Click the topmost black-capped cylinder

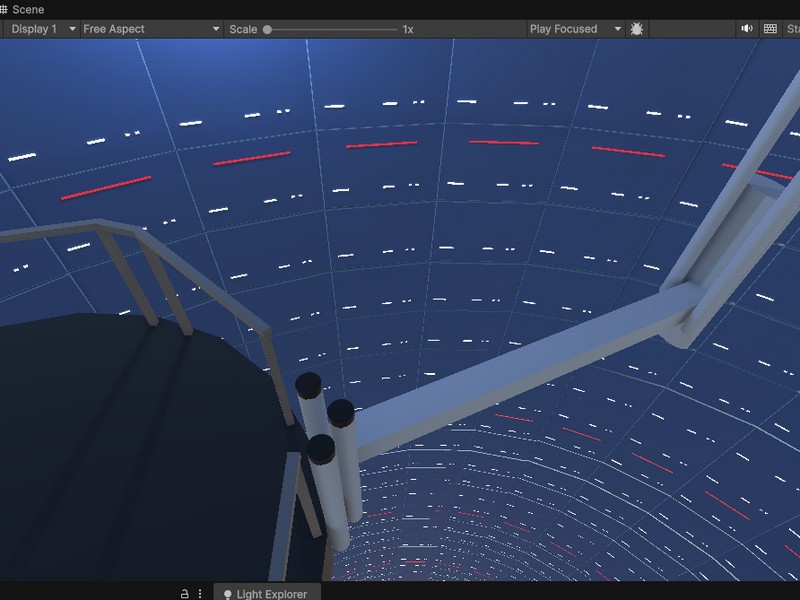click(309, 382)
